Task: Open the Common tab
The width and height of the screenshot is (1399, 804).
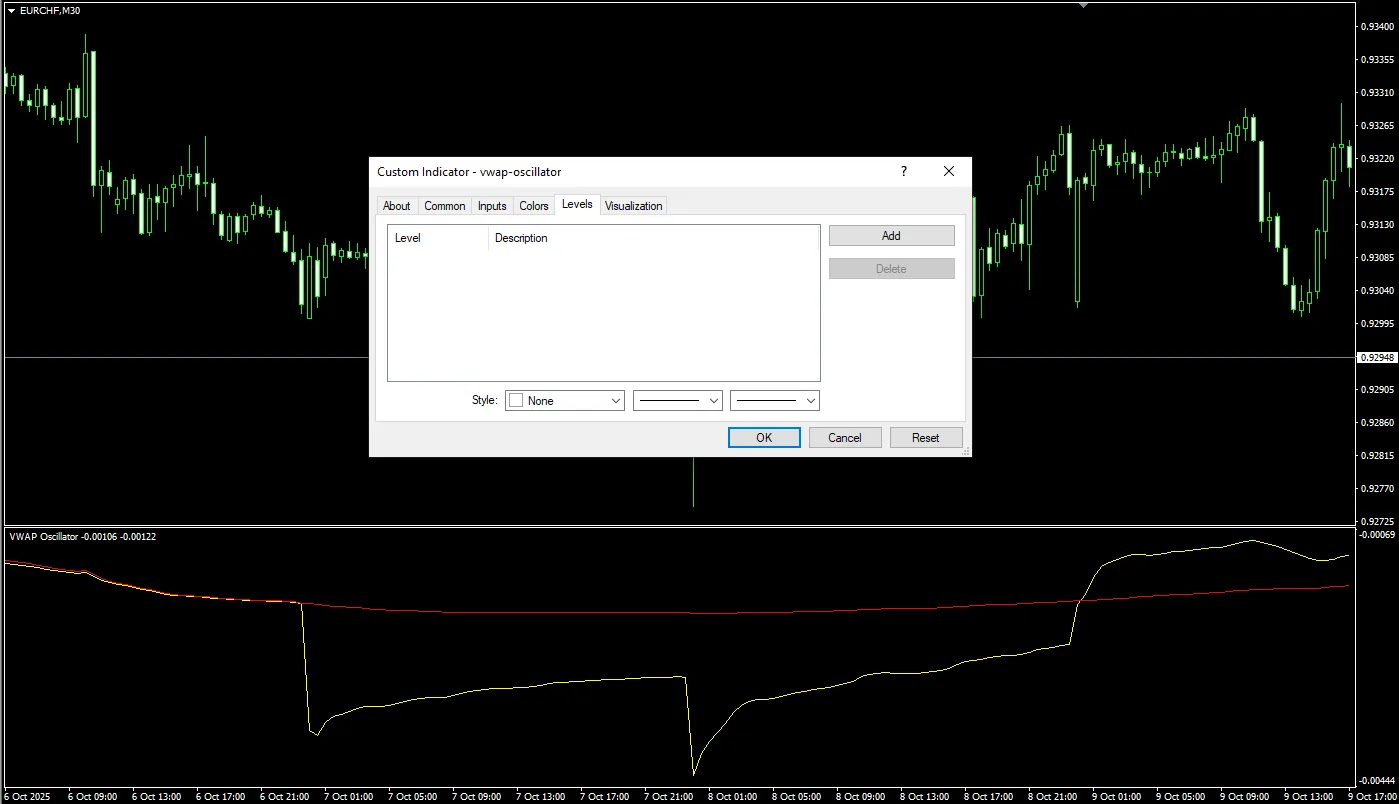Action: pyautogui.click(x=444, y=205)
